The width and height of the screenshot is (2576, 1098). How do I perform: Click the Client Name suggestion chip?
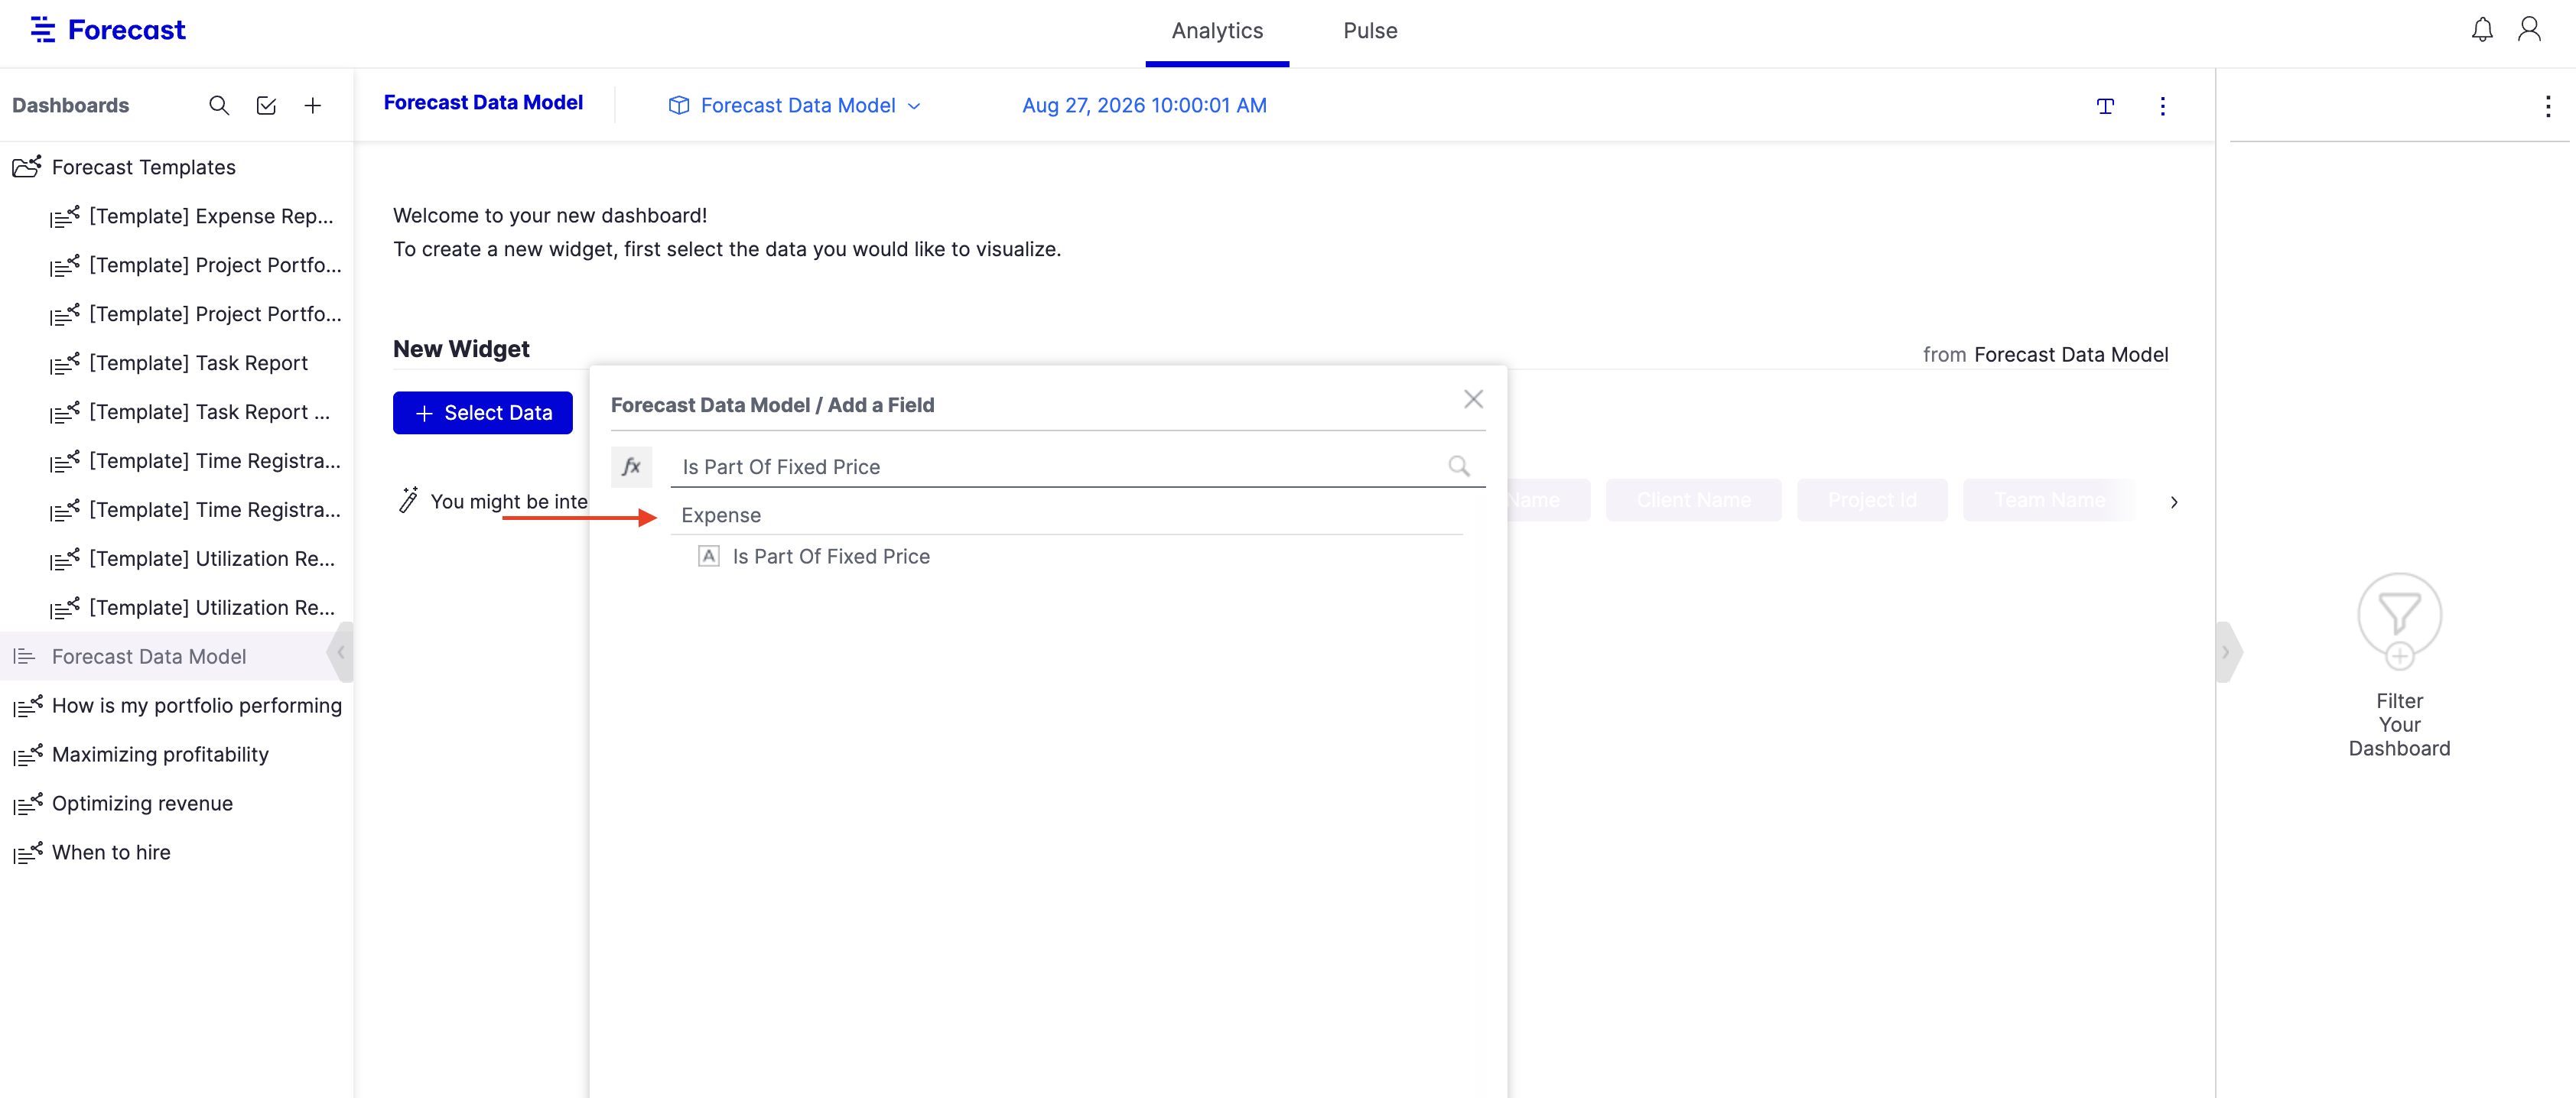point(1693,500)
